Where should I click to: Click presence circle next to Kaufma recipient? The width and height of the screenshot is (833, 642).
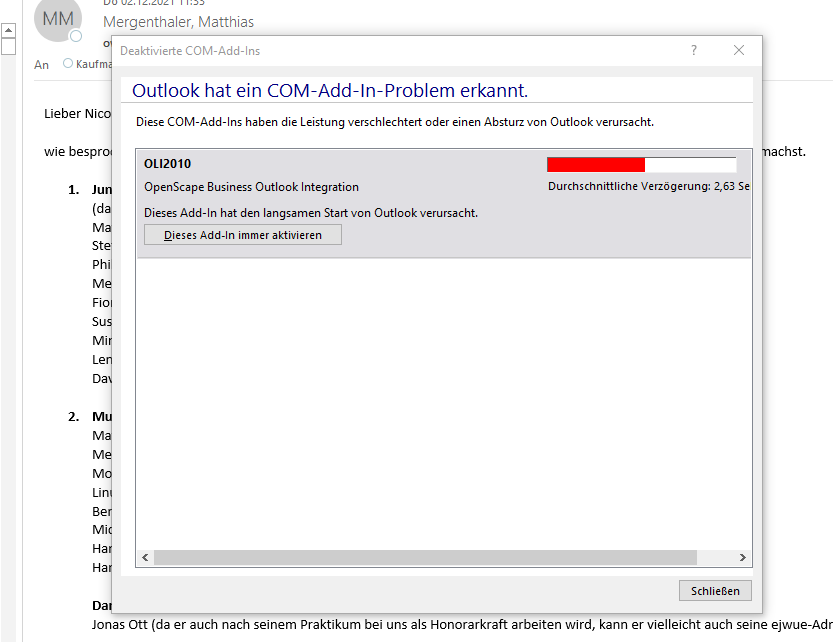tap(68, 63)
